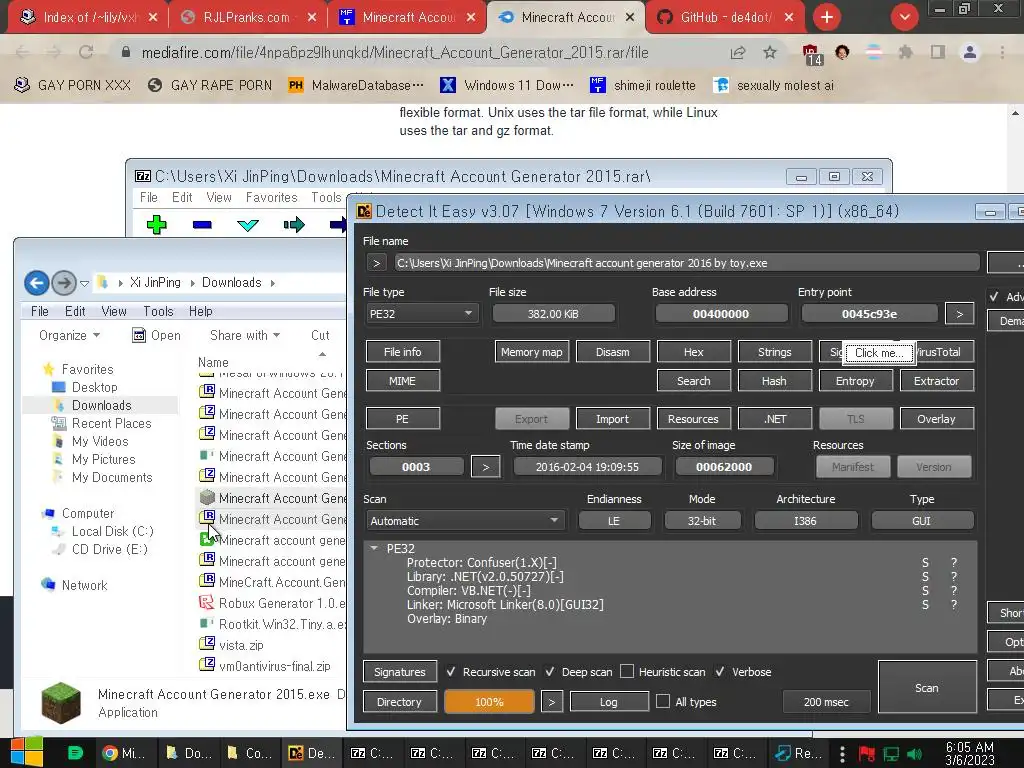Select the Robux Generator 1.0 file
Image resolution: width=1024 pixels, height=768 pixels.
pyautogui.click(x=273, y=603)
